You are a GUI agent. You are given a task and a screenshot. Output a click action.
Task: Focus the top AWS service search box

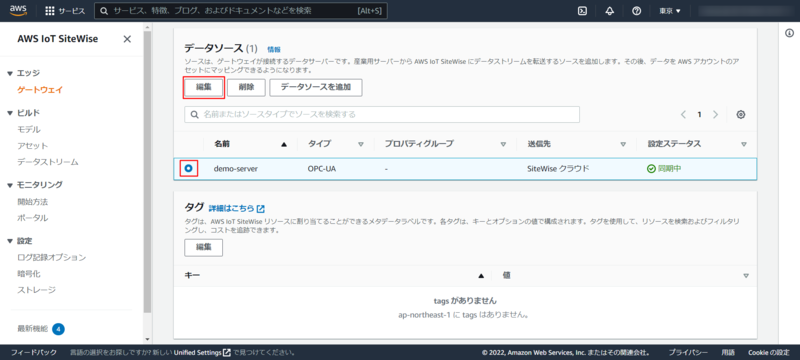coord(241,11)
